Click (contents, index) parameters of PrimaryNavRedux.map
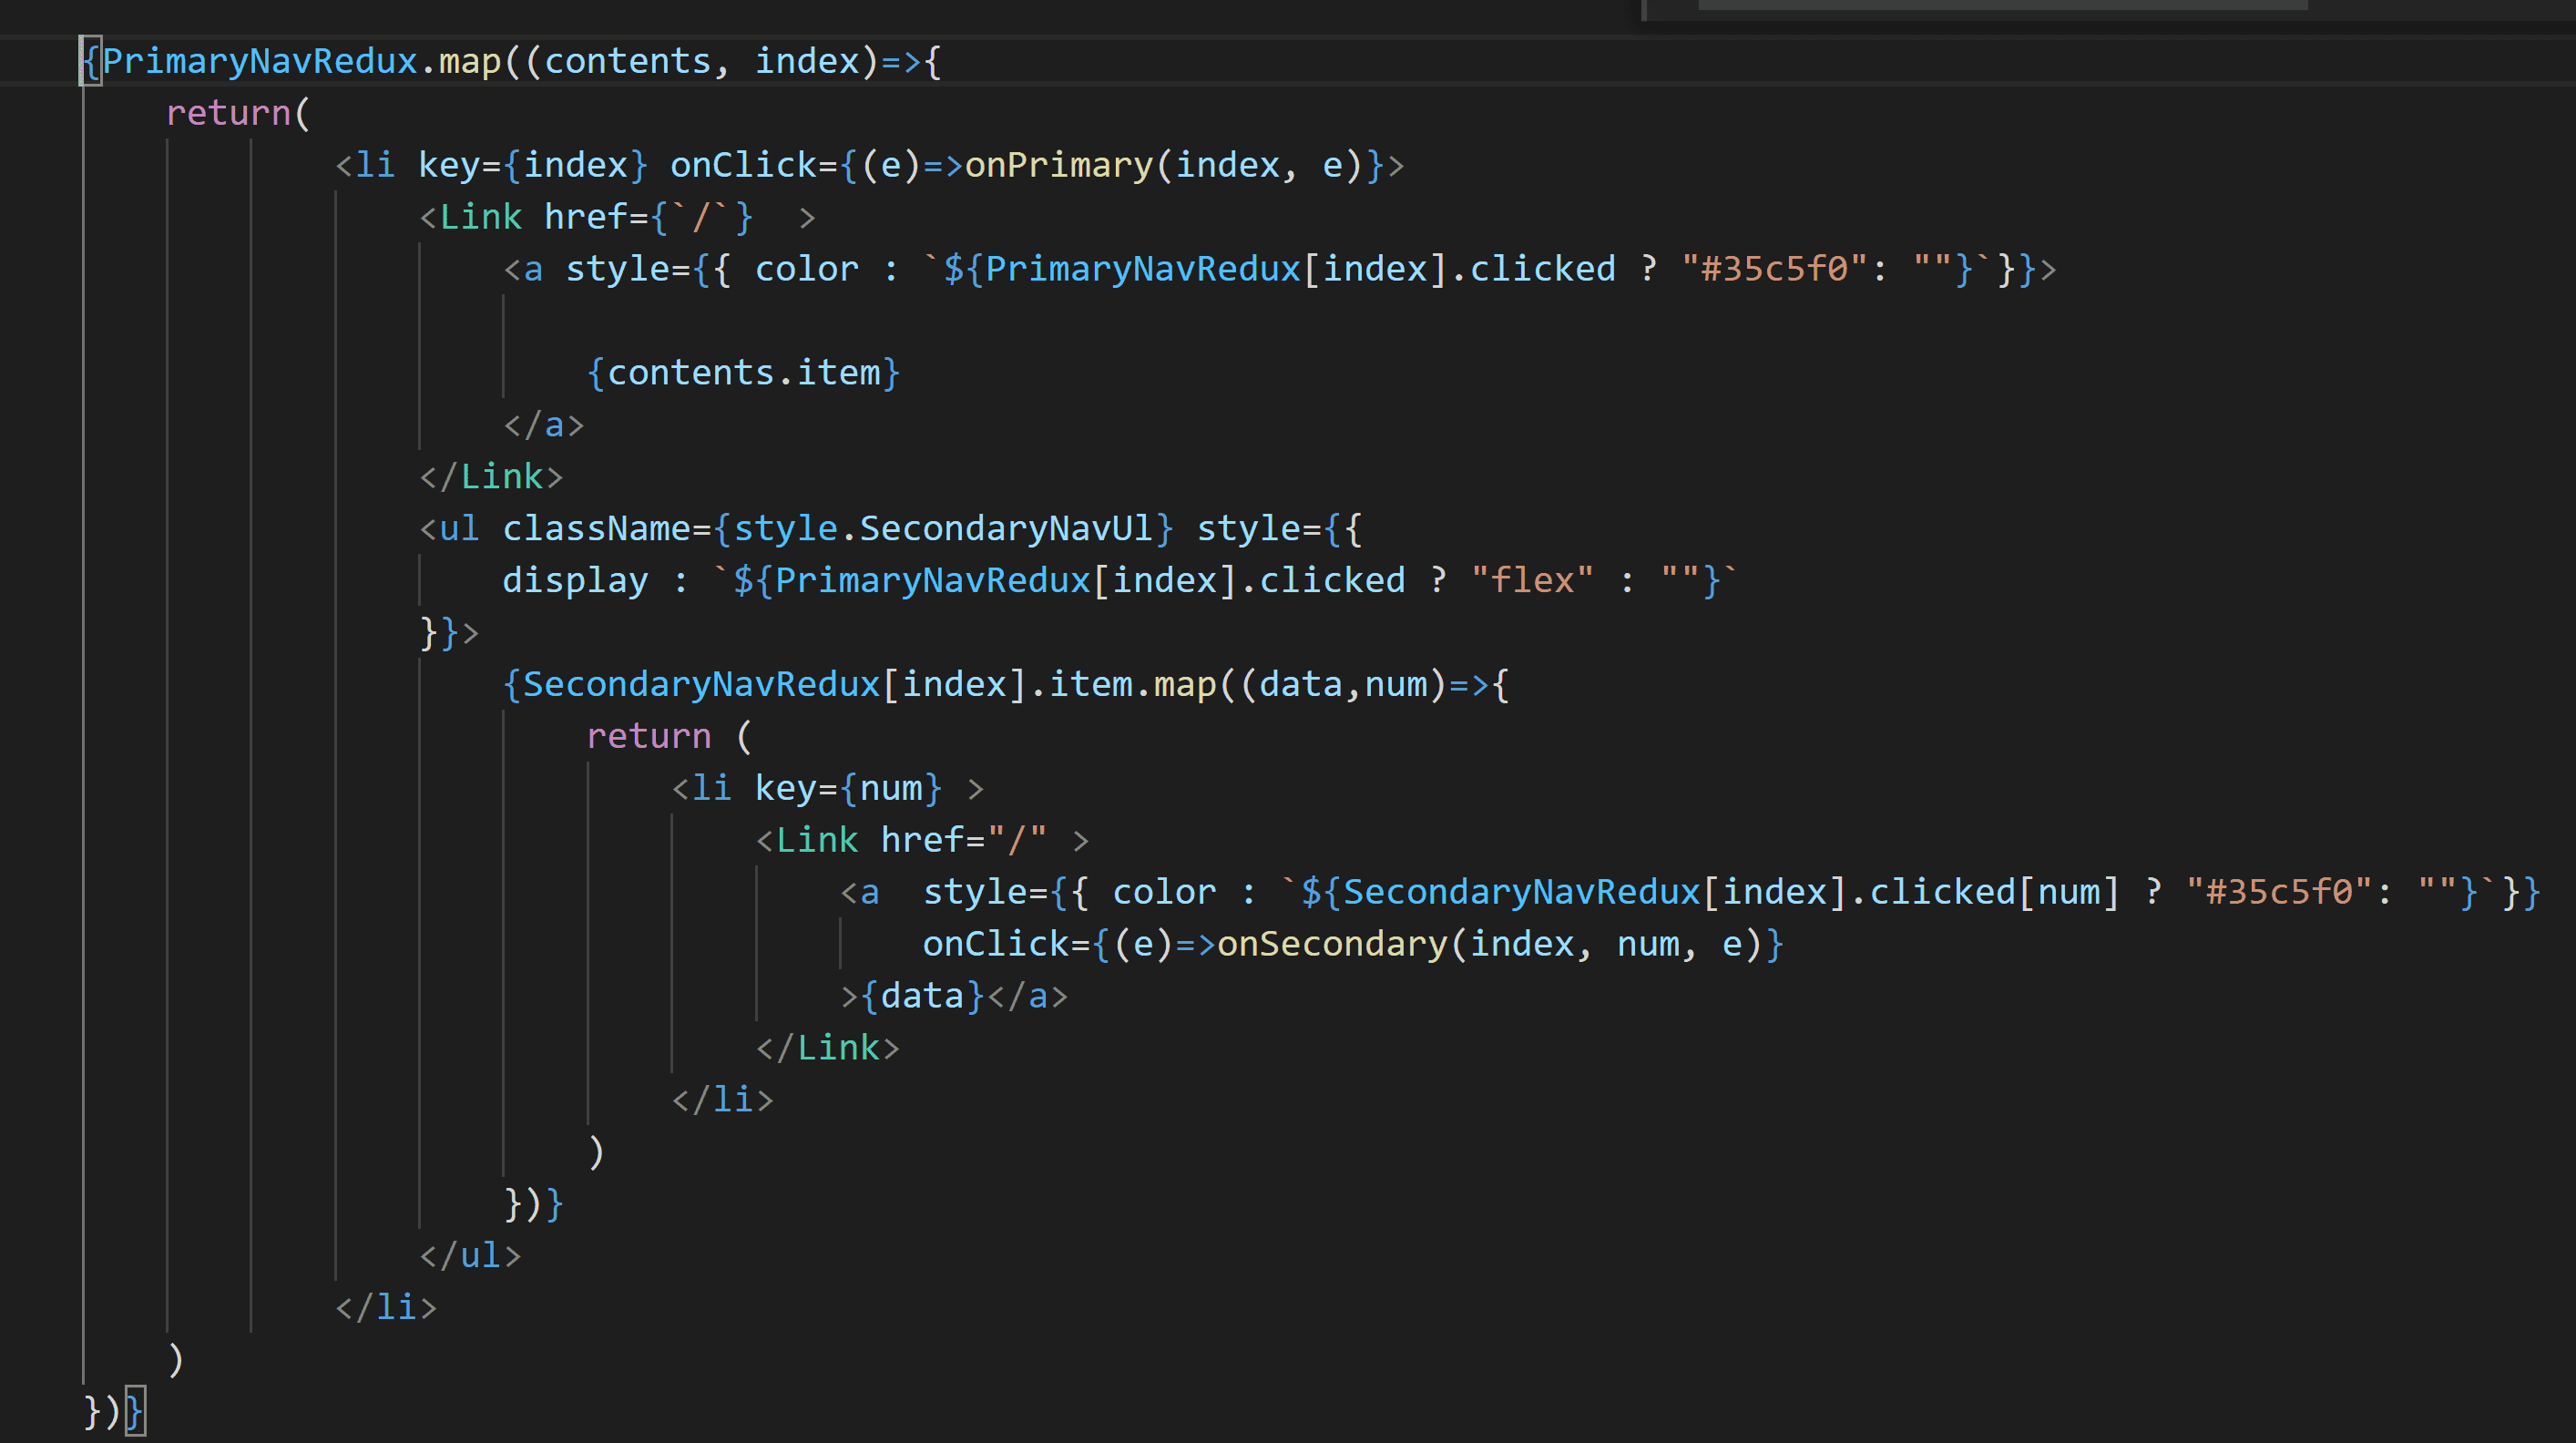The height and width of the screenshot is (1443, 2576). [x=701, y=61]
